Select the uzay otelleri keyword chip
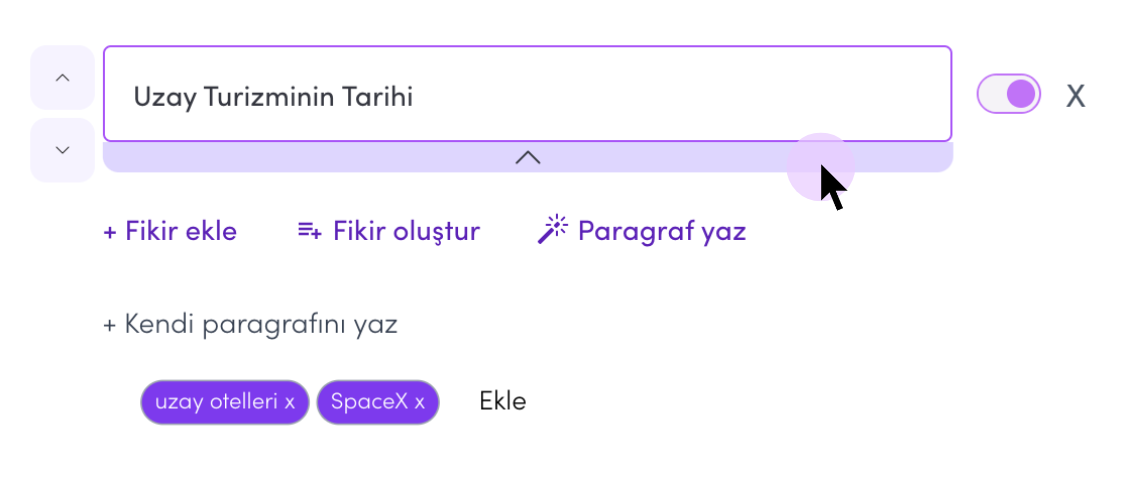Viewport: 1130px width, 480px height. (x=225, y=402)
